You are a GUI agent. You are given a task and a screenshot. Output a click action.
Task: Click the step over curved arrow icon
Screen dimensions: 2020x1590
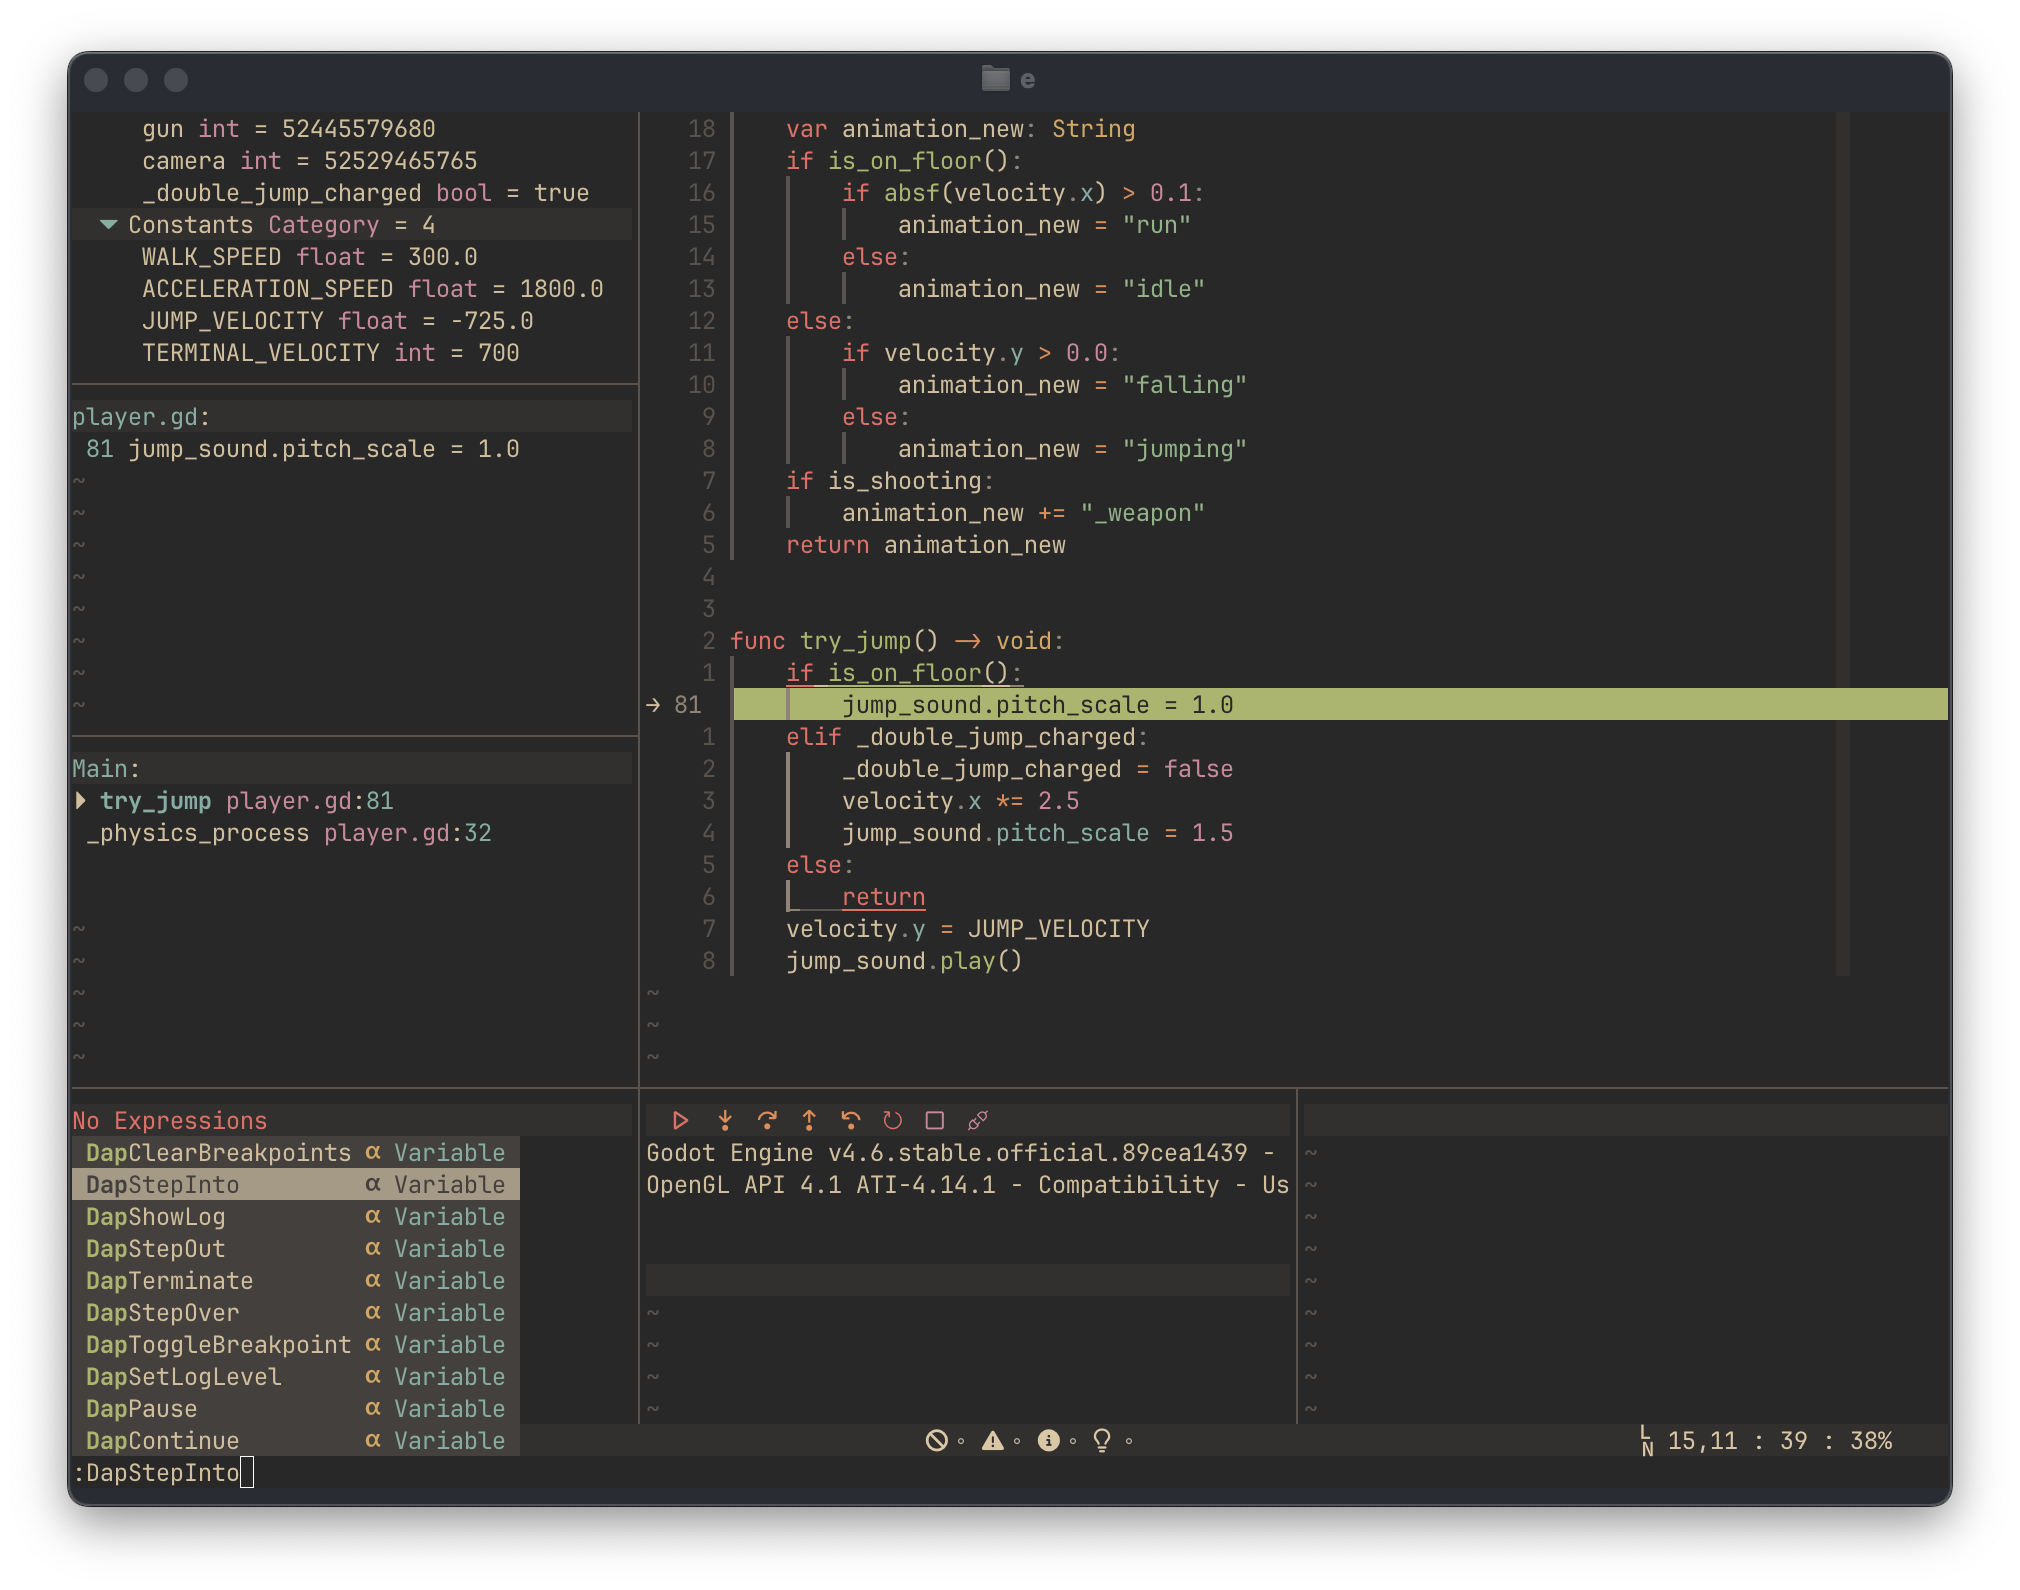pos(767,1120)
